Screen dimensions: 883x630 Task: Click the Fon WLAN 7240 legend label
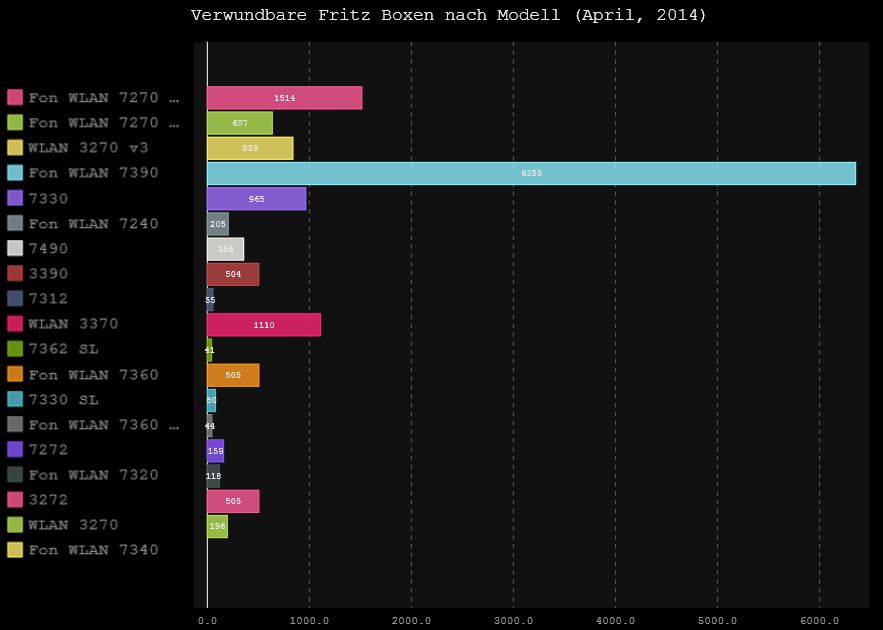tap(93, 223)
